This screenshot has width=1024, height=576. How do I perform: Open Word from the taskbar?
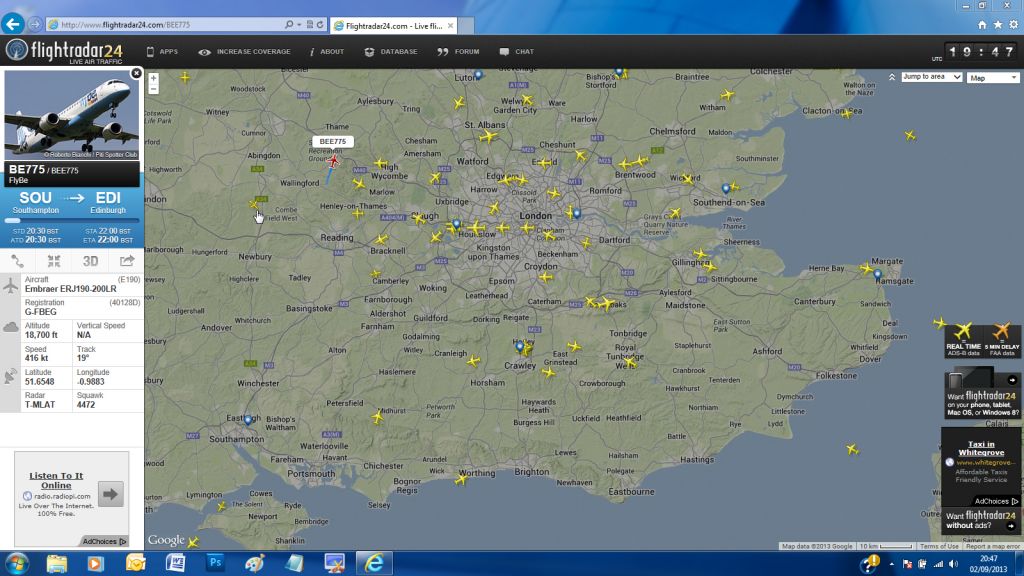pyautogui.click(x=175, y=563)
